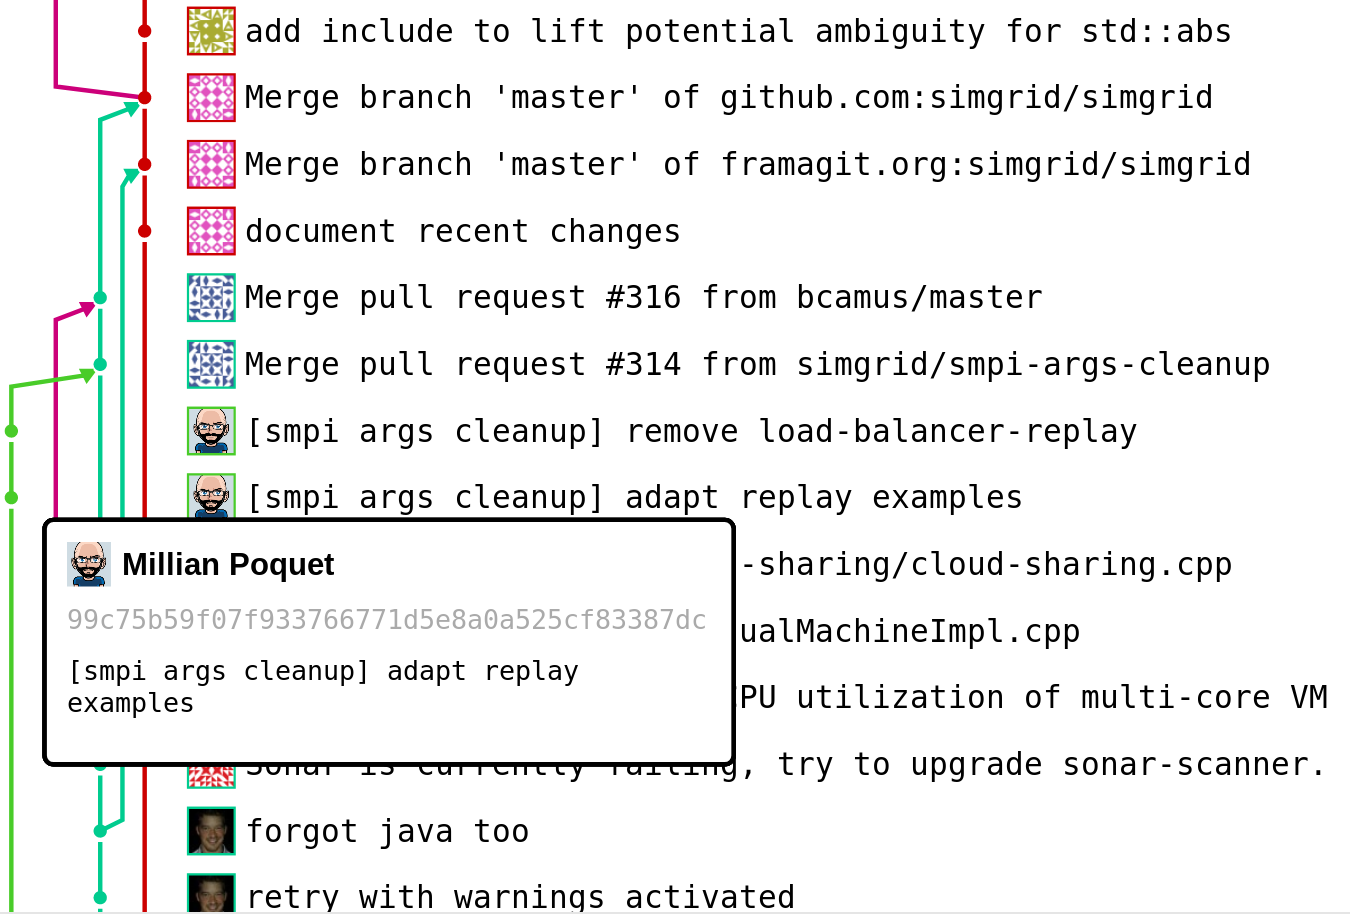Click teal graph node for pull request #316
This screenshot has height=917, width=1350.
click(100, 298)
